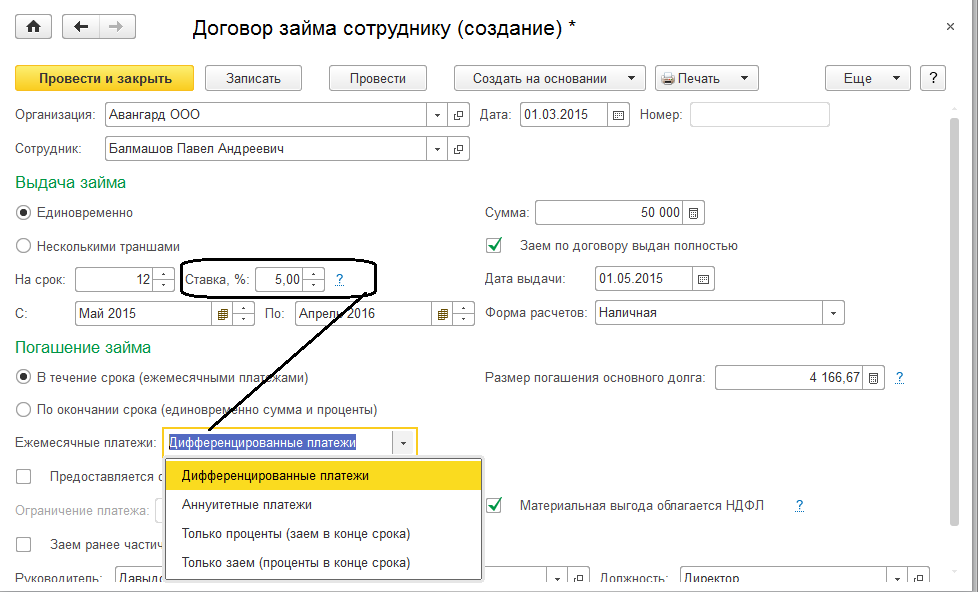
Task: Click the Home icon button
Action: click(34, 27)
